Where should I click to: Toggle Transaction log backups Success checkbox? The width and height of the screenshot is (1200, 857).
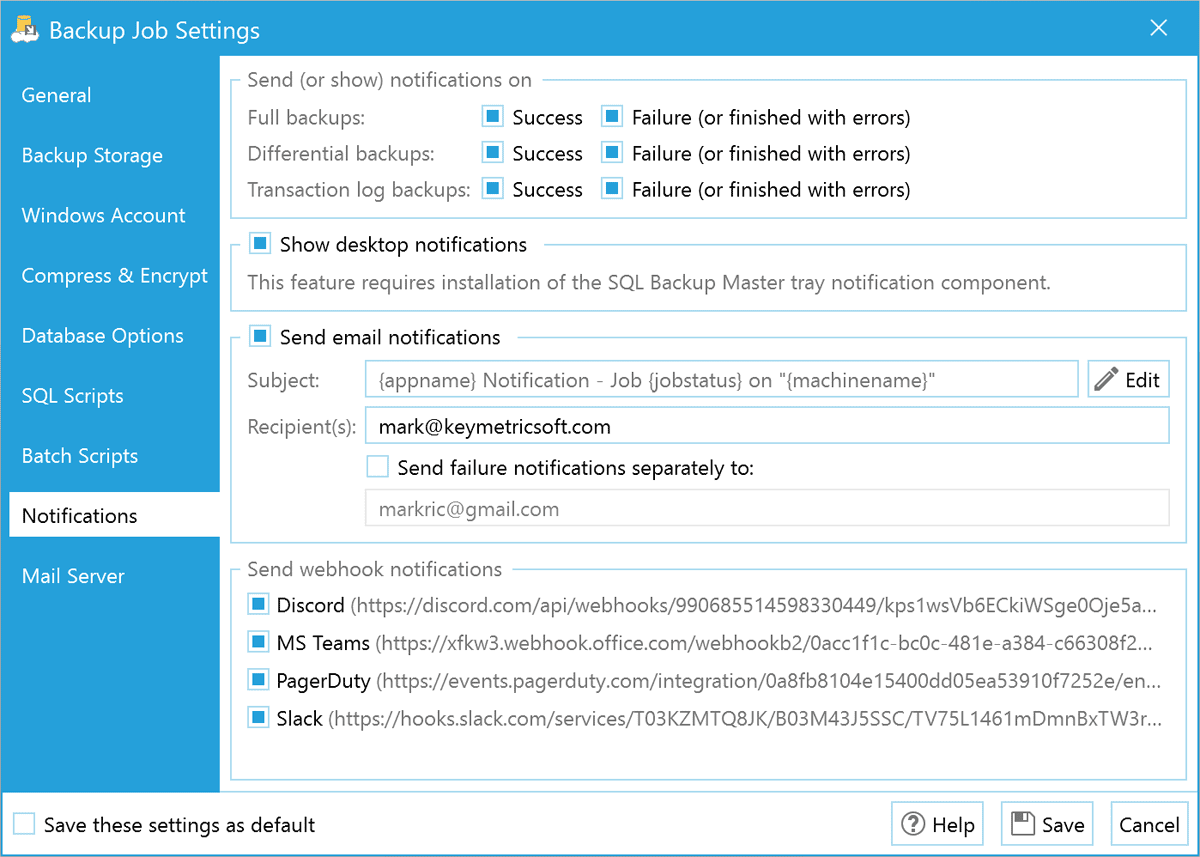[492, 189]
